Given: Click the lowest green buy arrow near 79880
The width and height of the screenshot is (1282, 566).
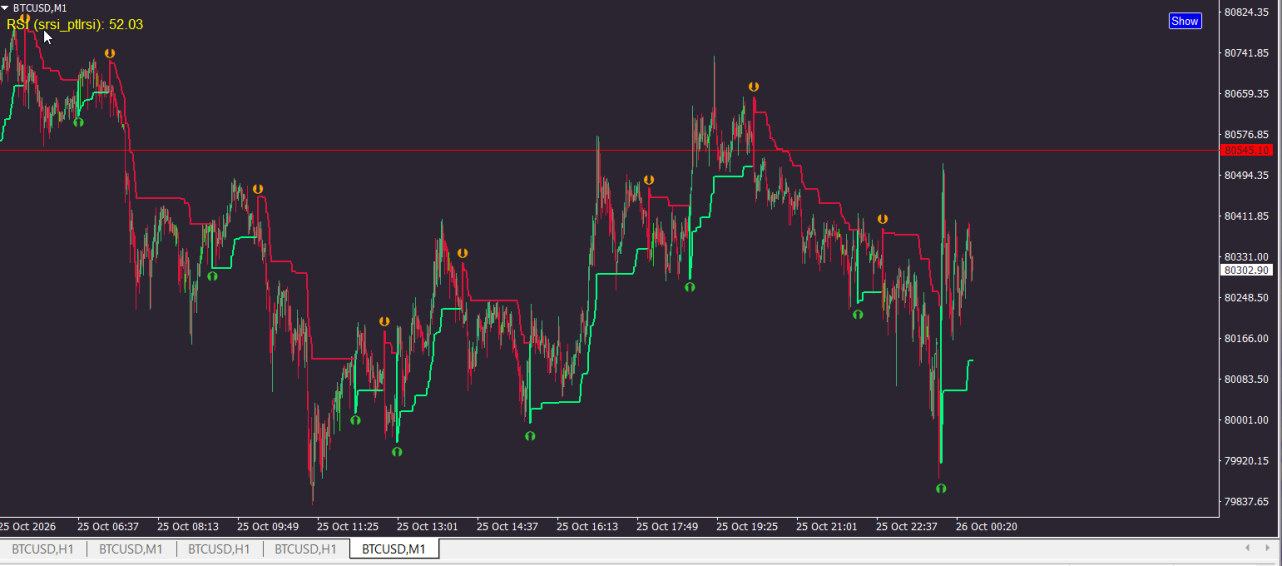Looking at the screenshot, I should click(941, 489).
